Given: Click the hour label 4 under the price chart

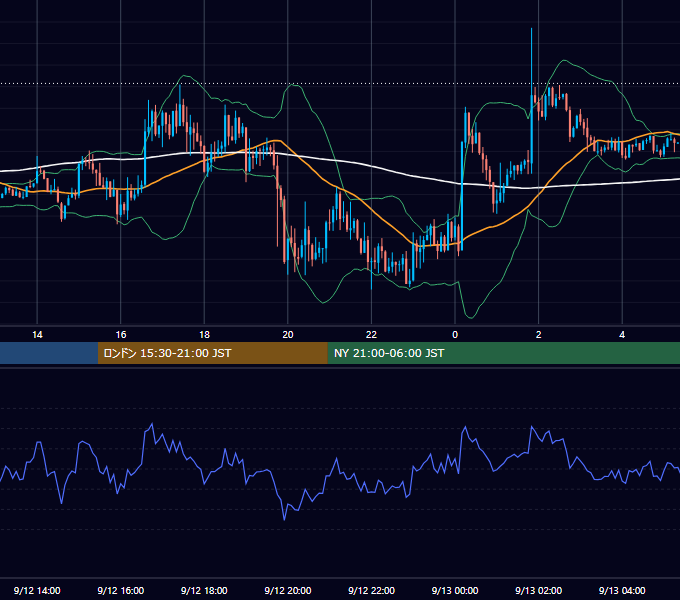Looking at the screenshot, I should coord(622,335).
